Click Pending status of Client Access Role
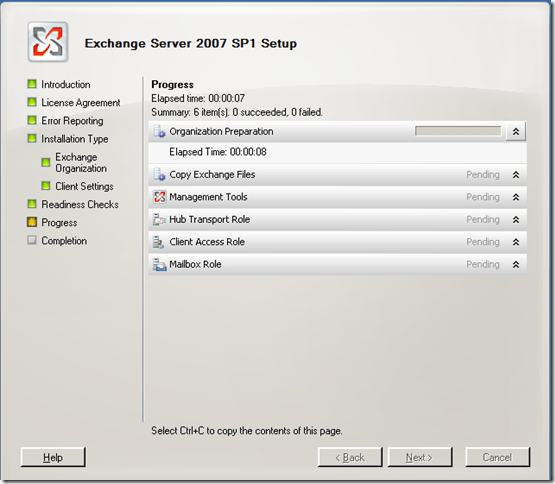Image resolution: width=555 pixels, height=484 pixels. coord(483,242)
